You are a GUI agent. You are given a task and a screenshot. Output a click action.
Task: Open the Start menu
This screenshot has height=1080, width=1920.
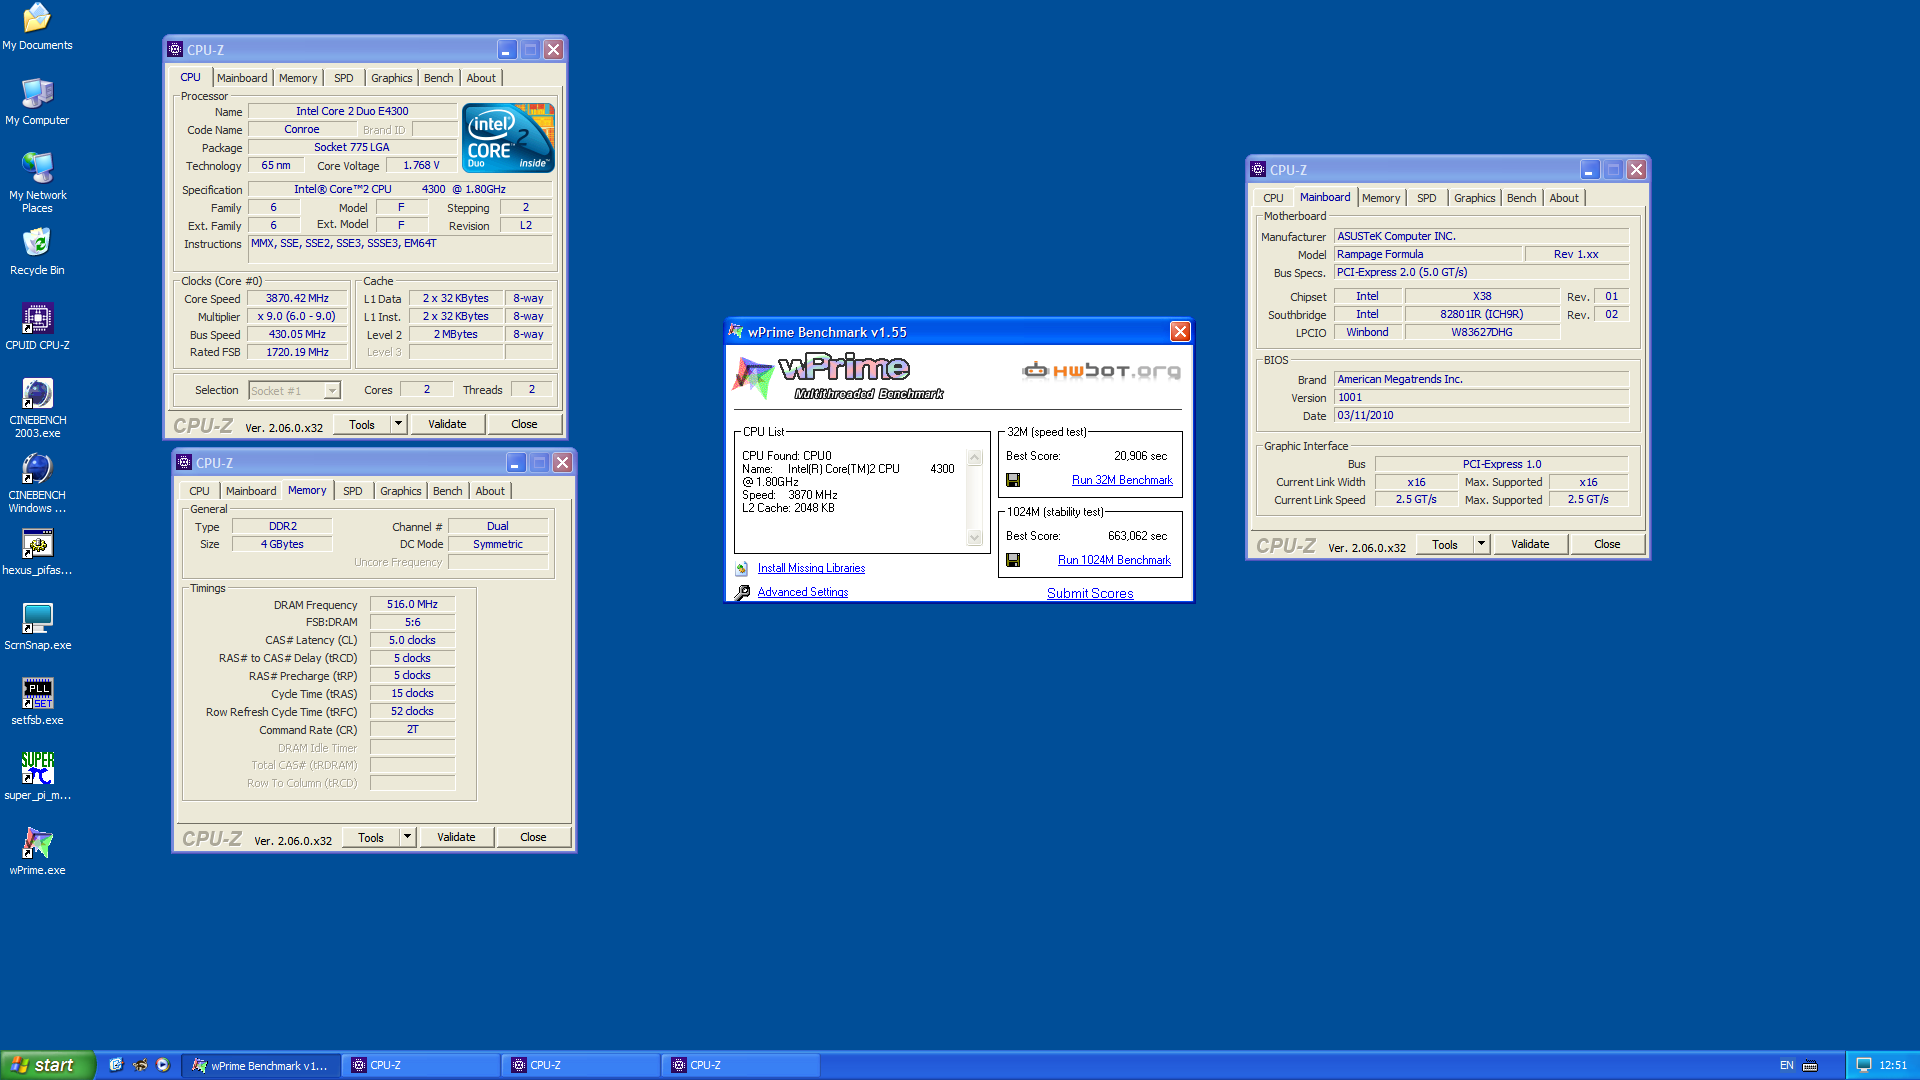pyautogui.click(x=47, y=1065)
